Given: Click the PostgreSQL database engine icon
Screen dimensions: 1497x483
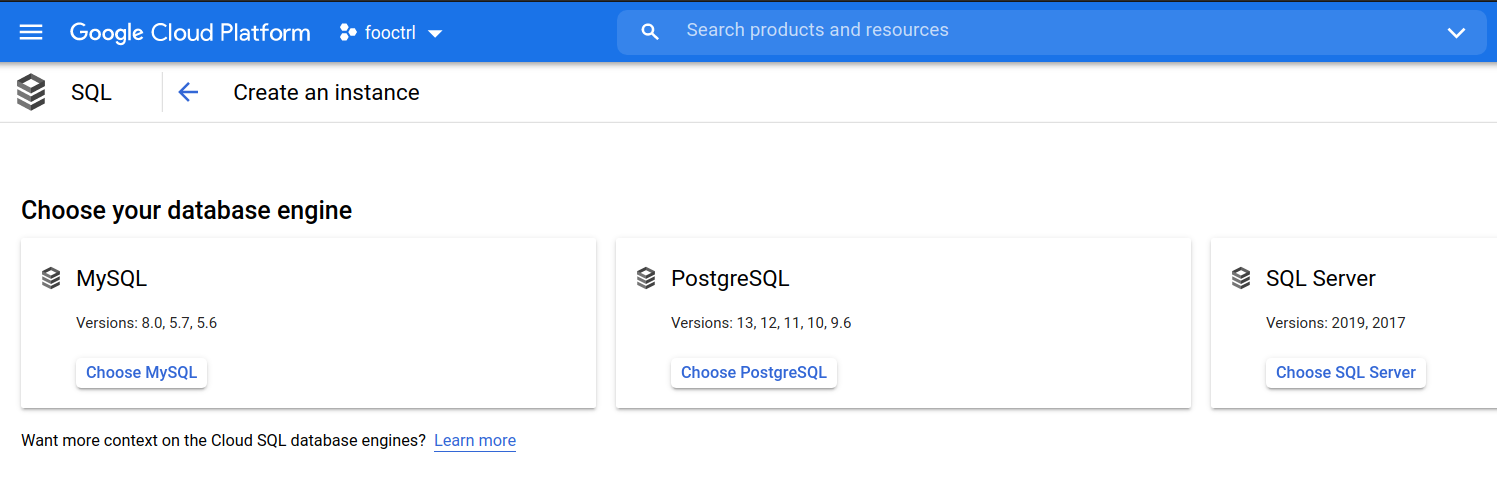Looking at the screenshot, I should [646, 278].
